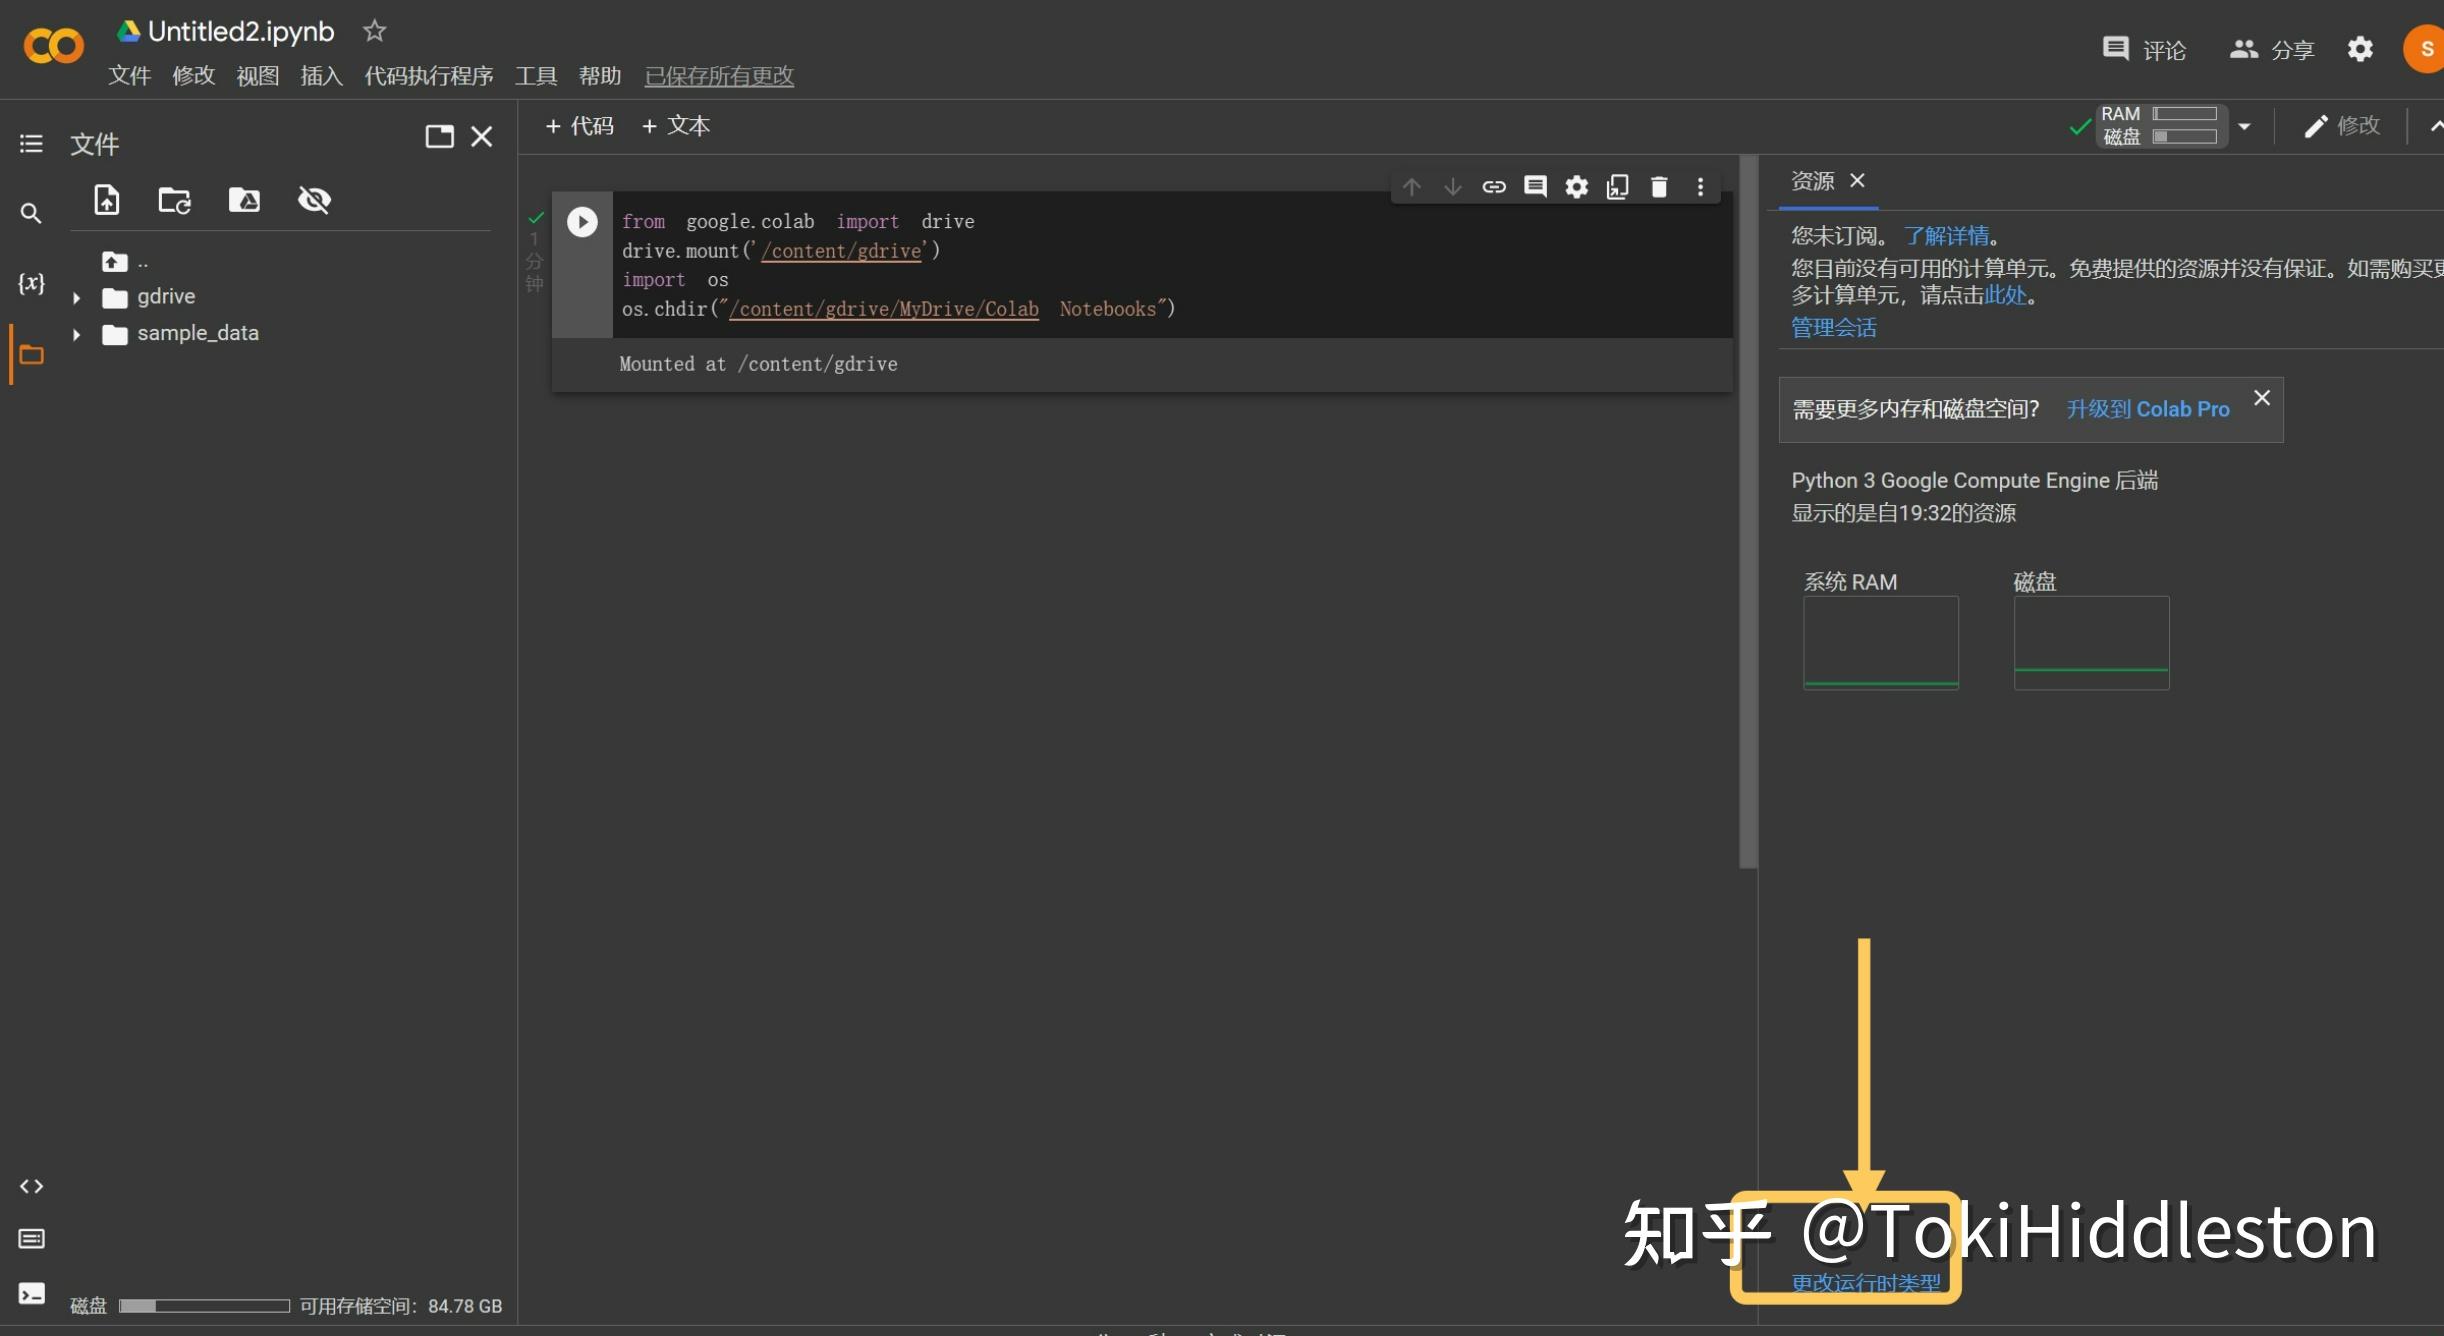The height and width of the screenshot is (1336, 2444).
Task: Run the drive mount code cell
Action: (x=581, y=221)
